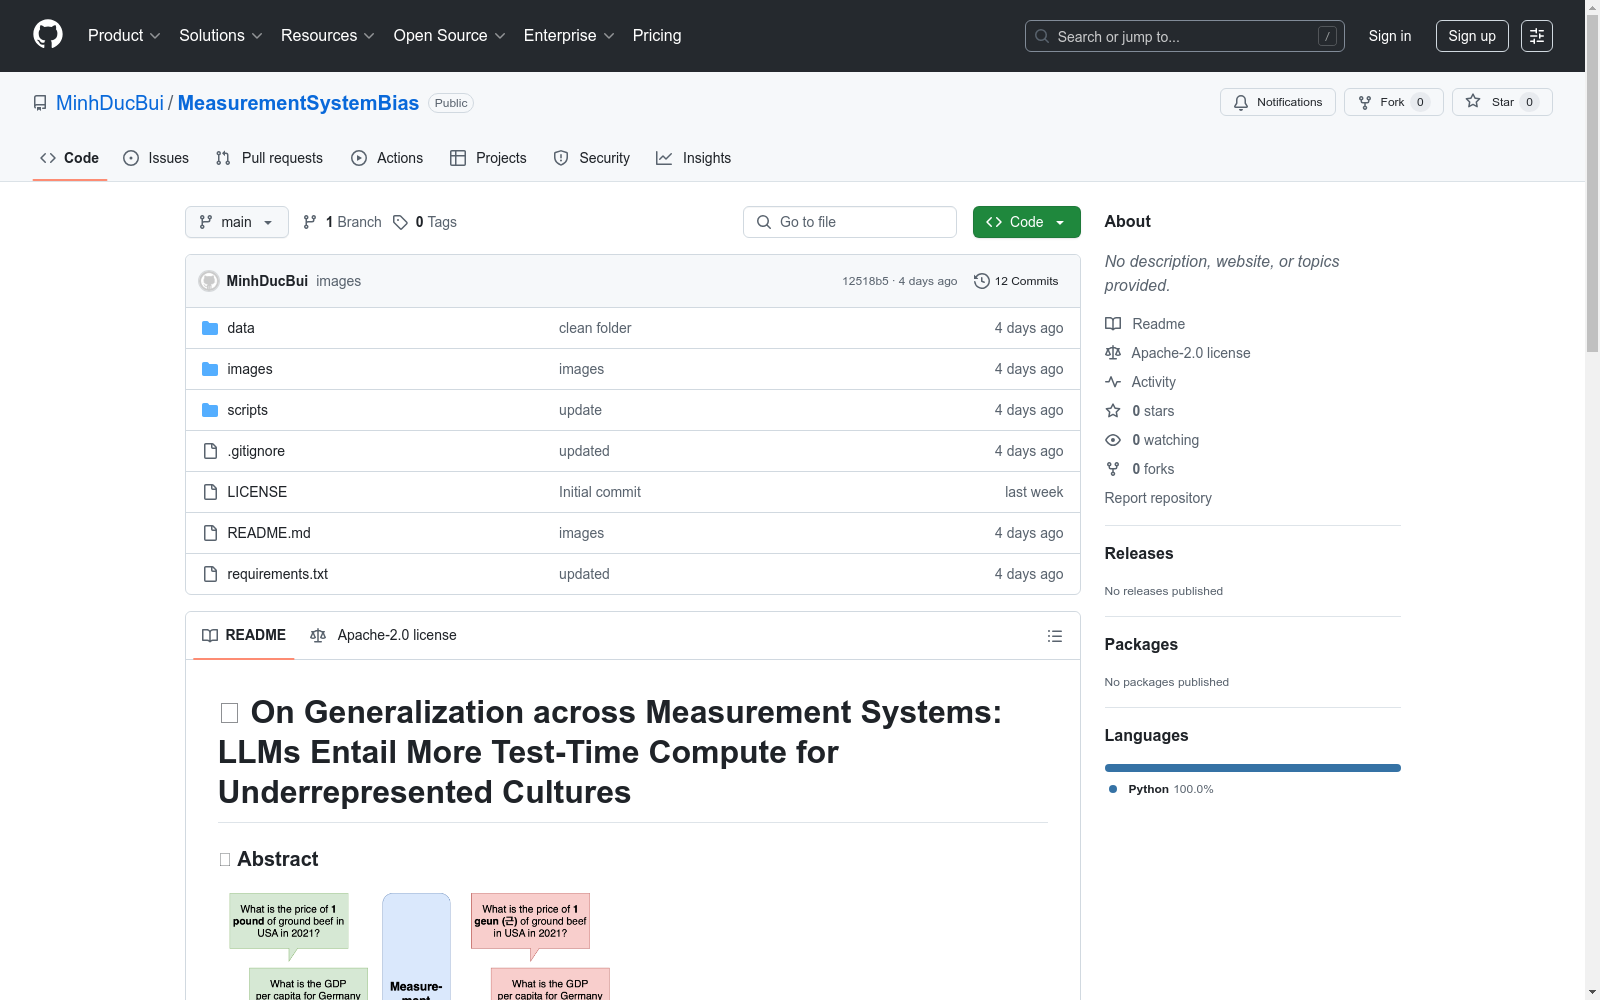Viewport: 1600px width, 1000px height.
Task: Switch to the Issues tab
Action: point(156,158)
